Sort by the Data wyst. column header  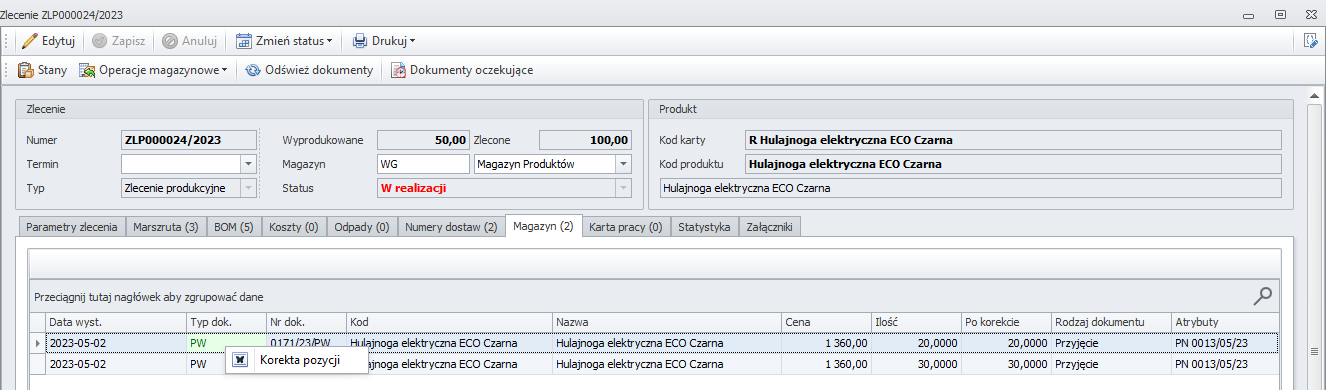(x=116, y=322)
